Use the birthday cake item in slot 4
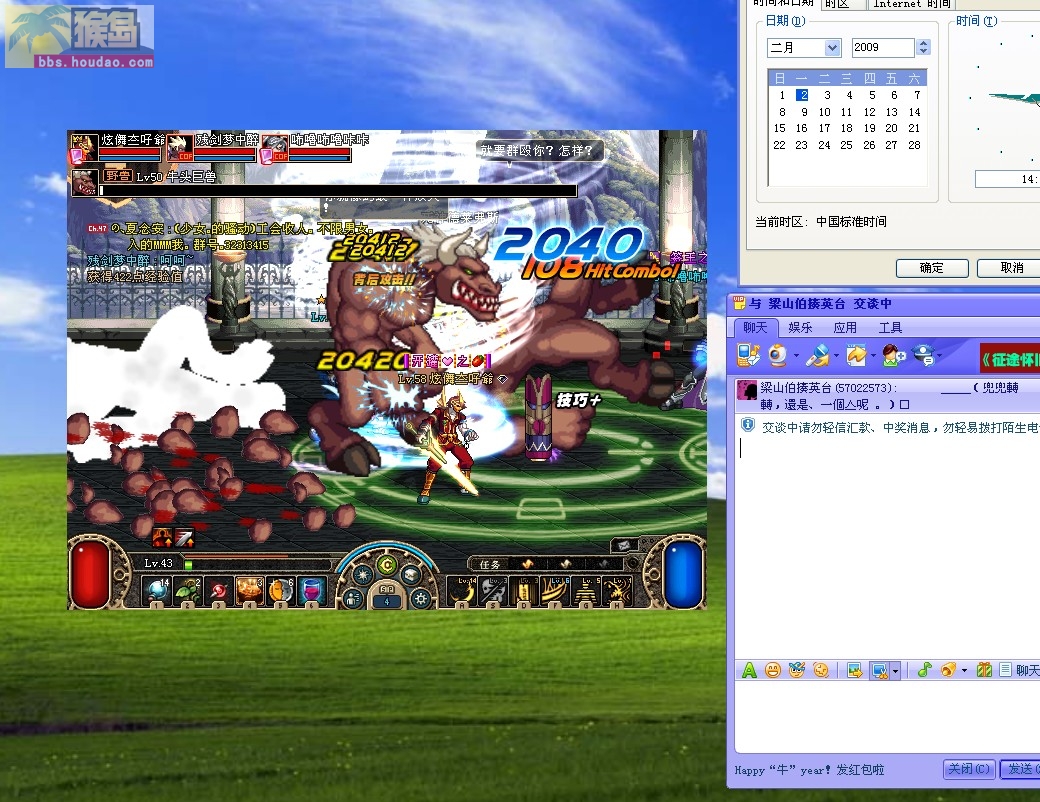Image resolution: width=1040 pixels, height=802 pixels. (251, 590)
